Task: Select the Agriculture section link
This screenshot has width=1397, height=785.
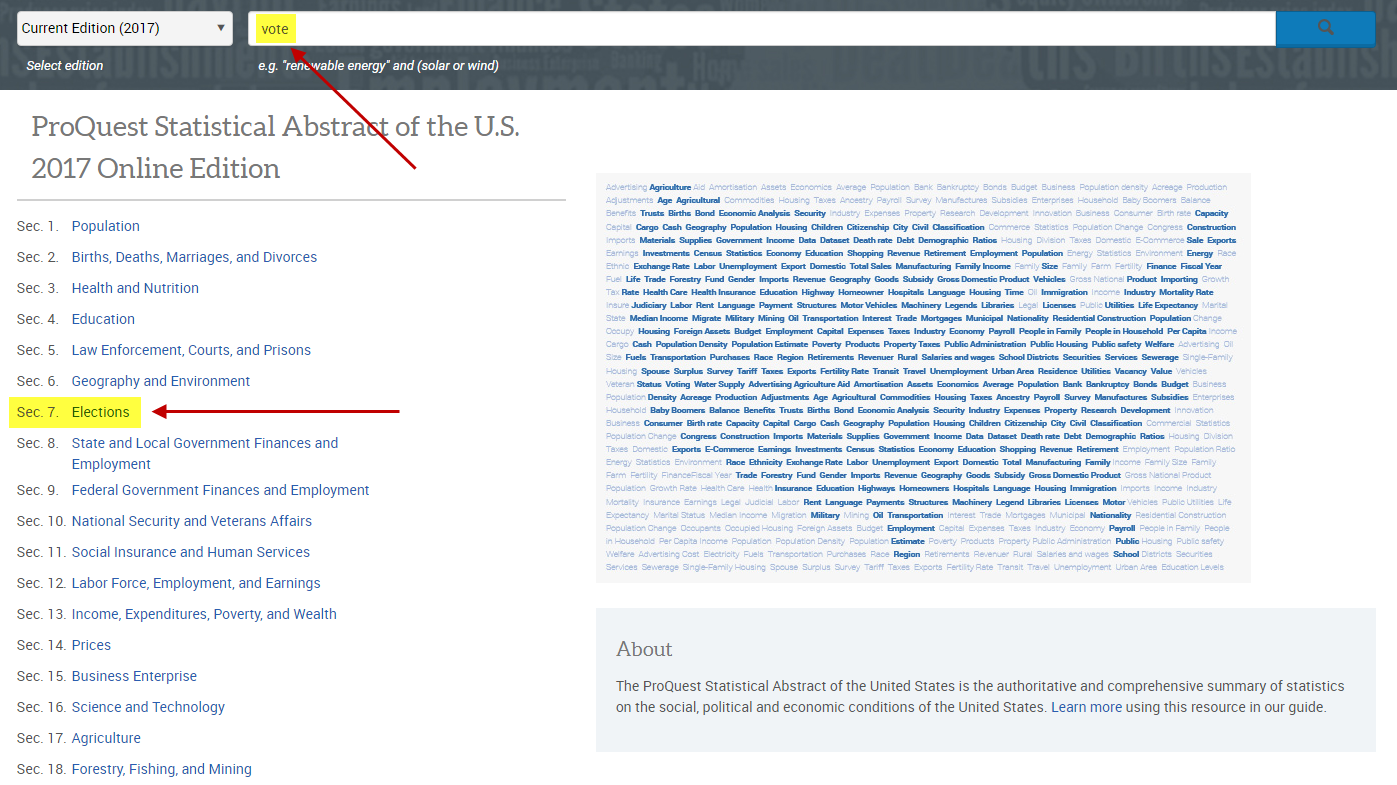Action: (x=106, y=738)
